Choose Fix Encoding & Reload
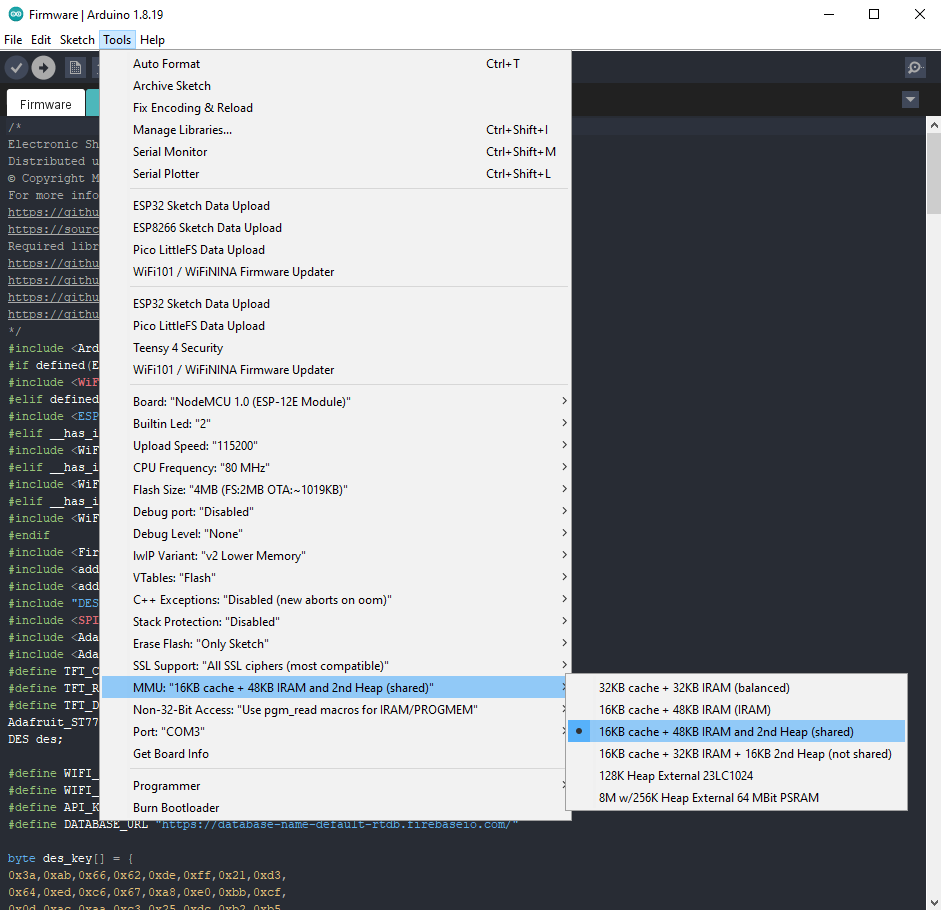Viewport: 941px width, 910px height. [335, 107]
